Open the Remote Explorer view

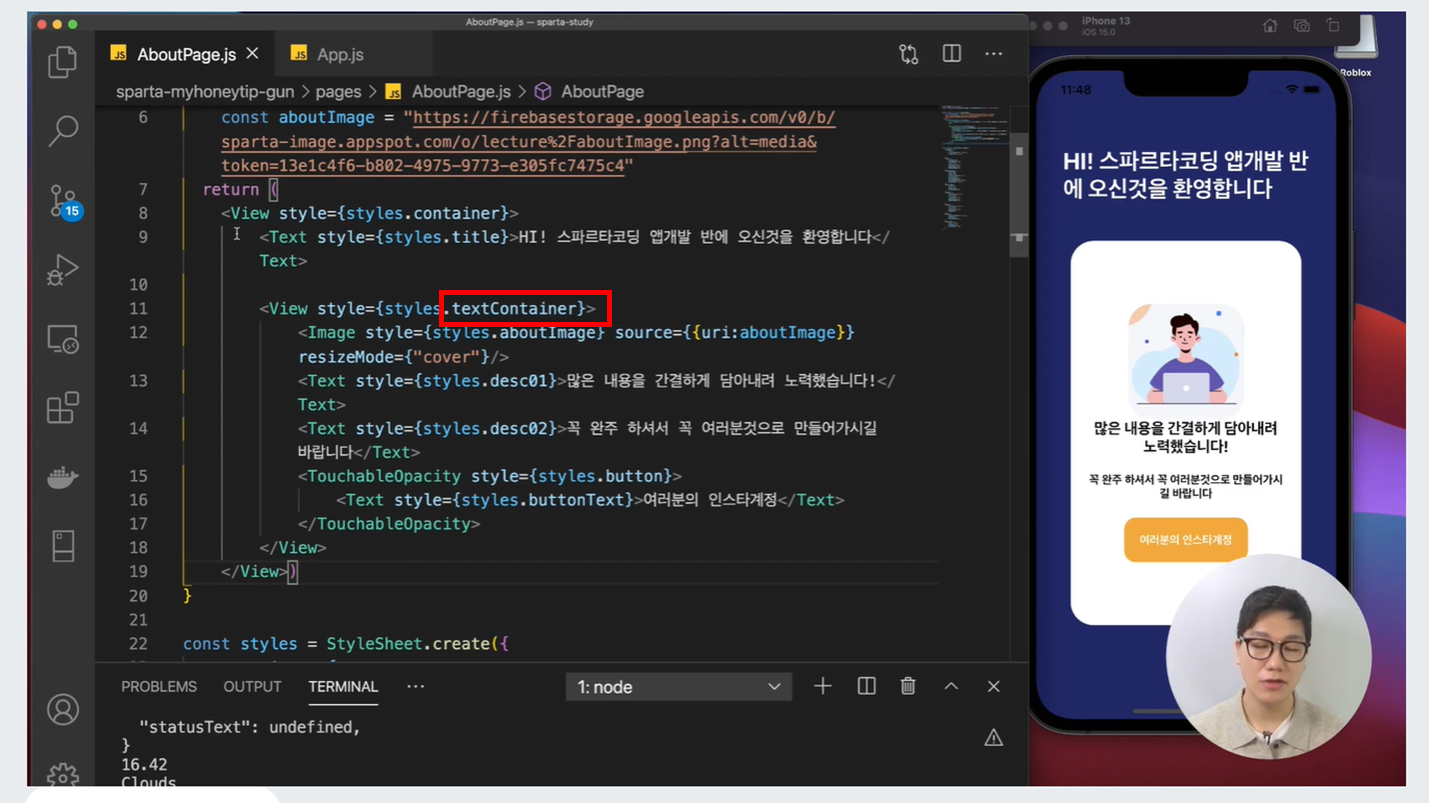pyautogui.click(x=63, y=340)
